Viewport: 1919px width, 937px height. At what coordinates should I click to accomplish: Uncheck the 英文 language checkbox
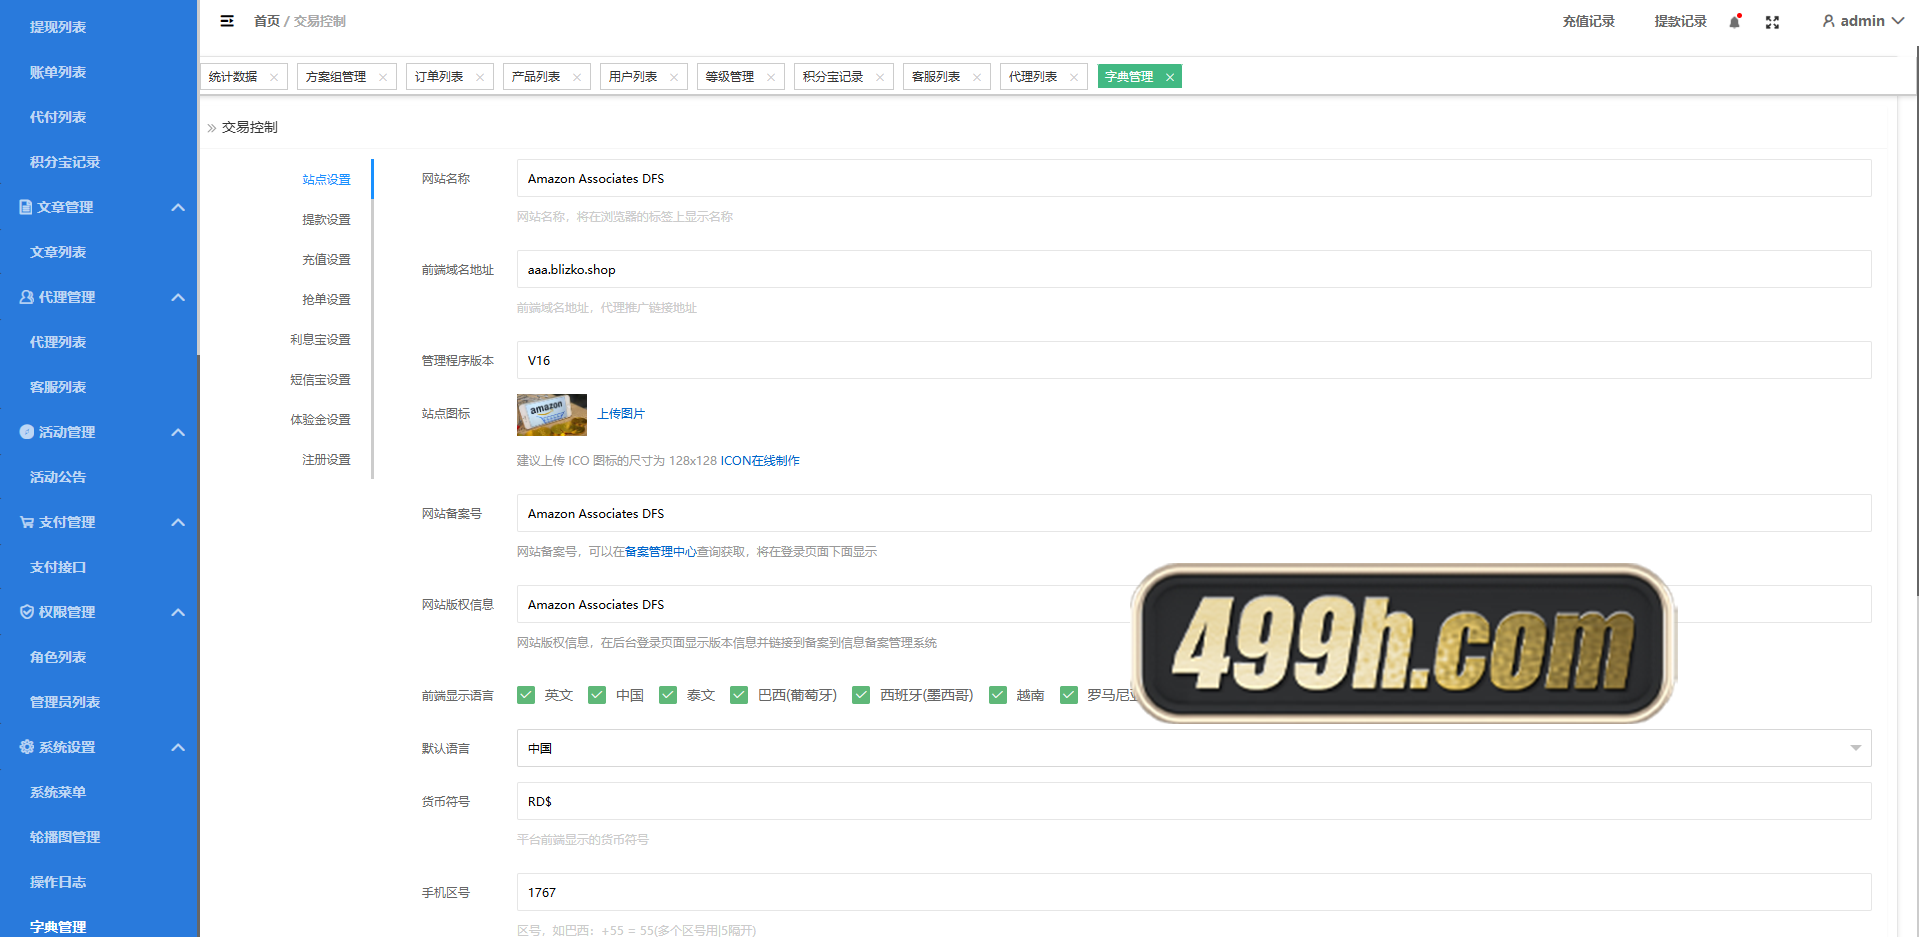526,695
